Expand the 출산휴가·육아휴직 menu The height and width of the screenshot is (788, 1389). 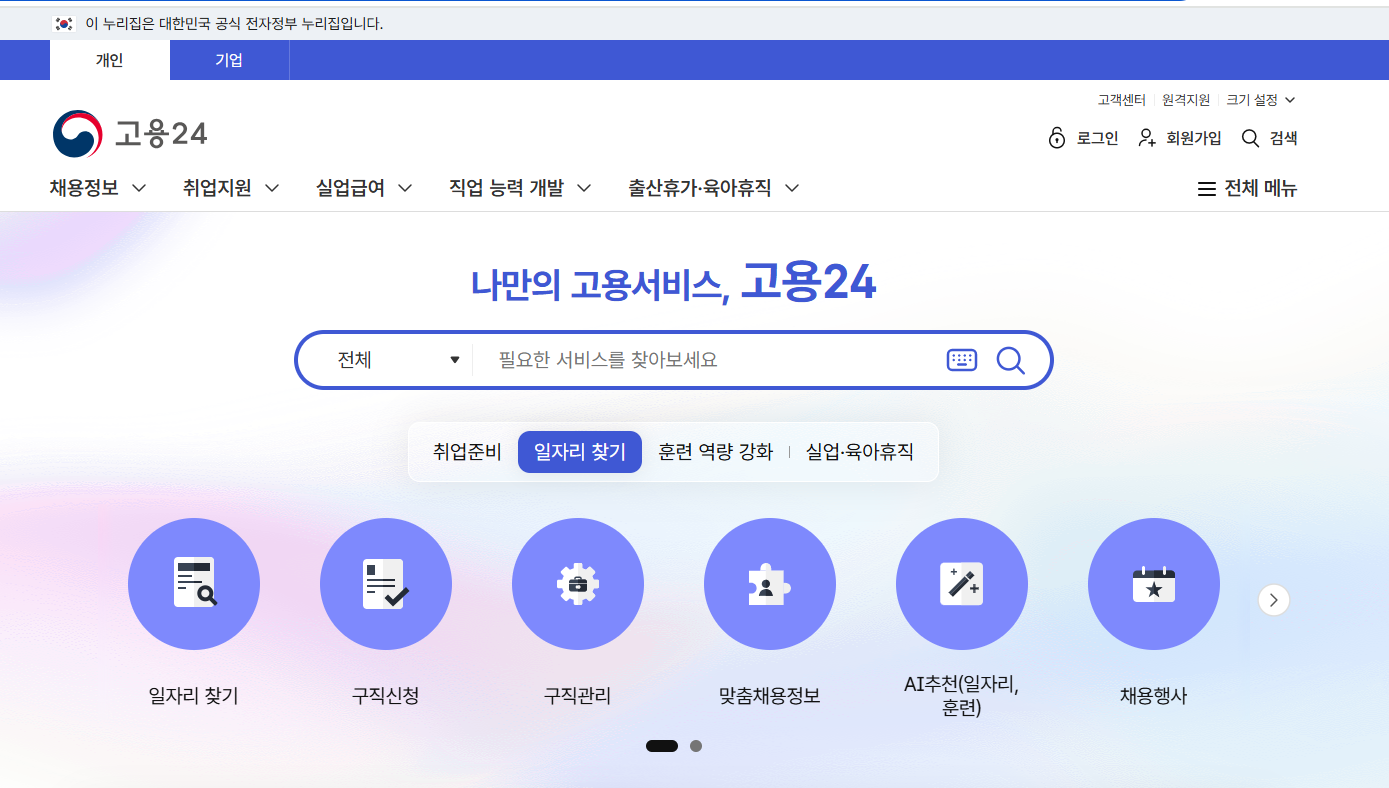(714, 188)
